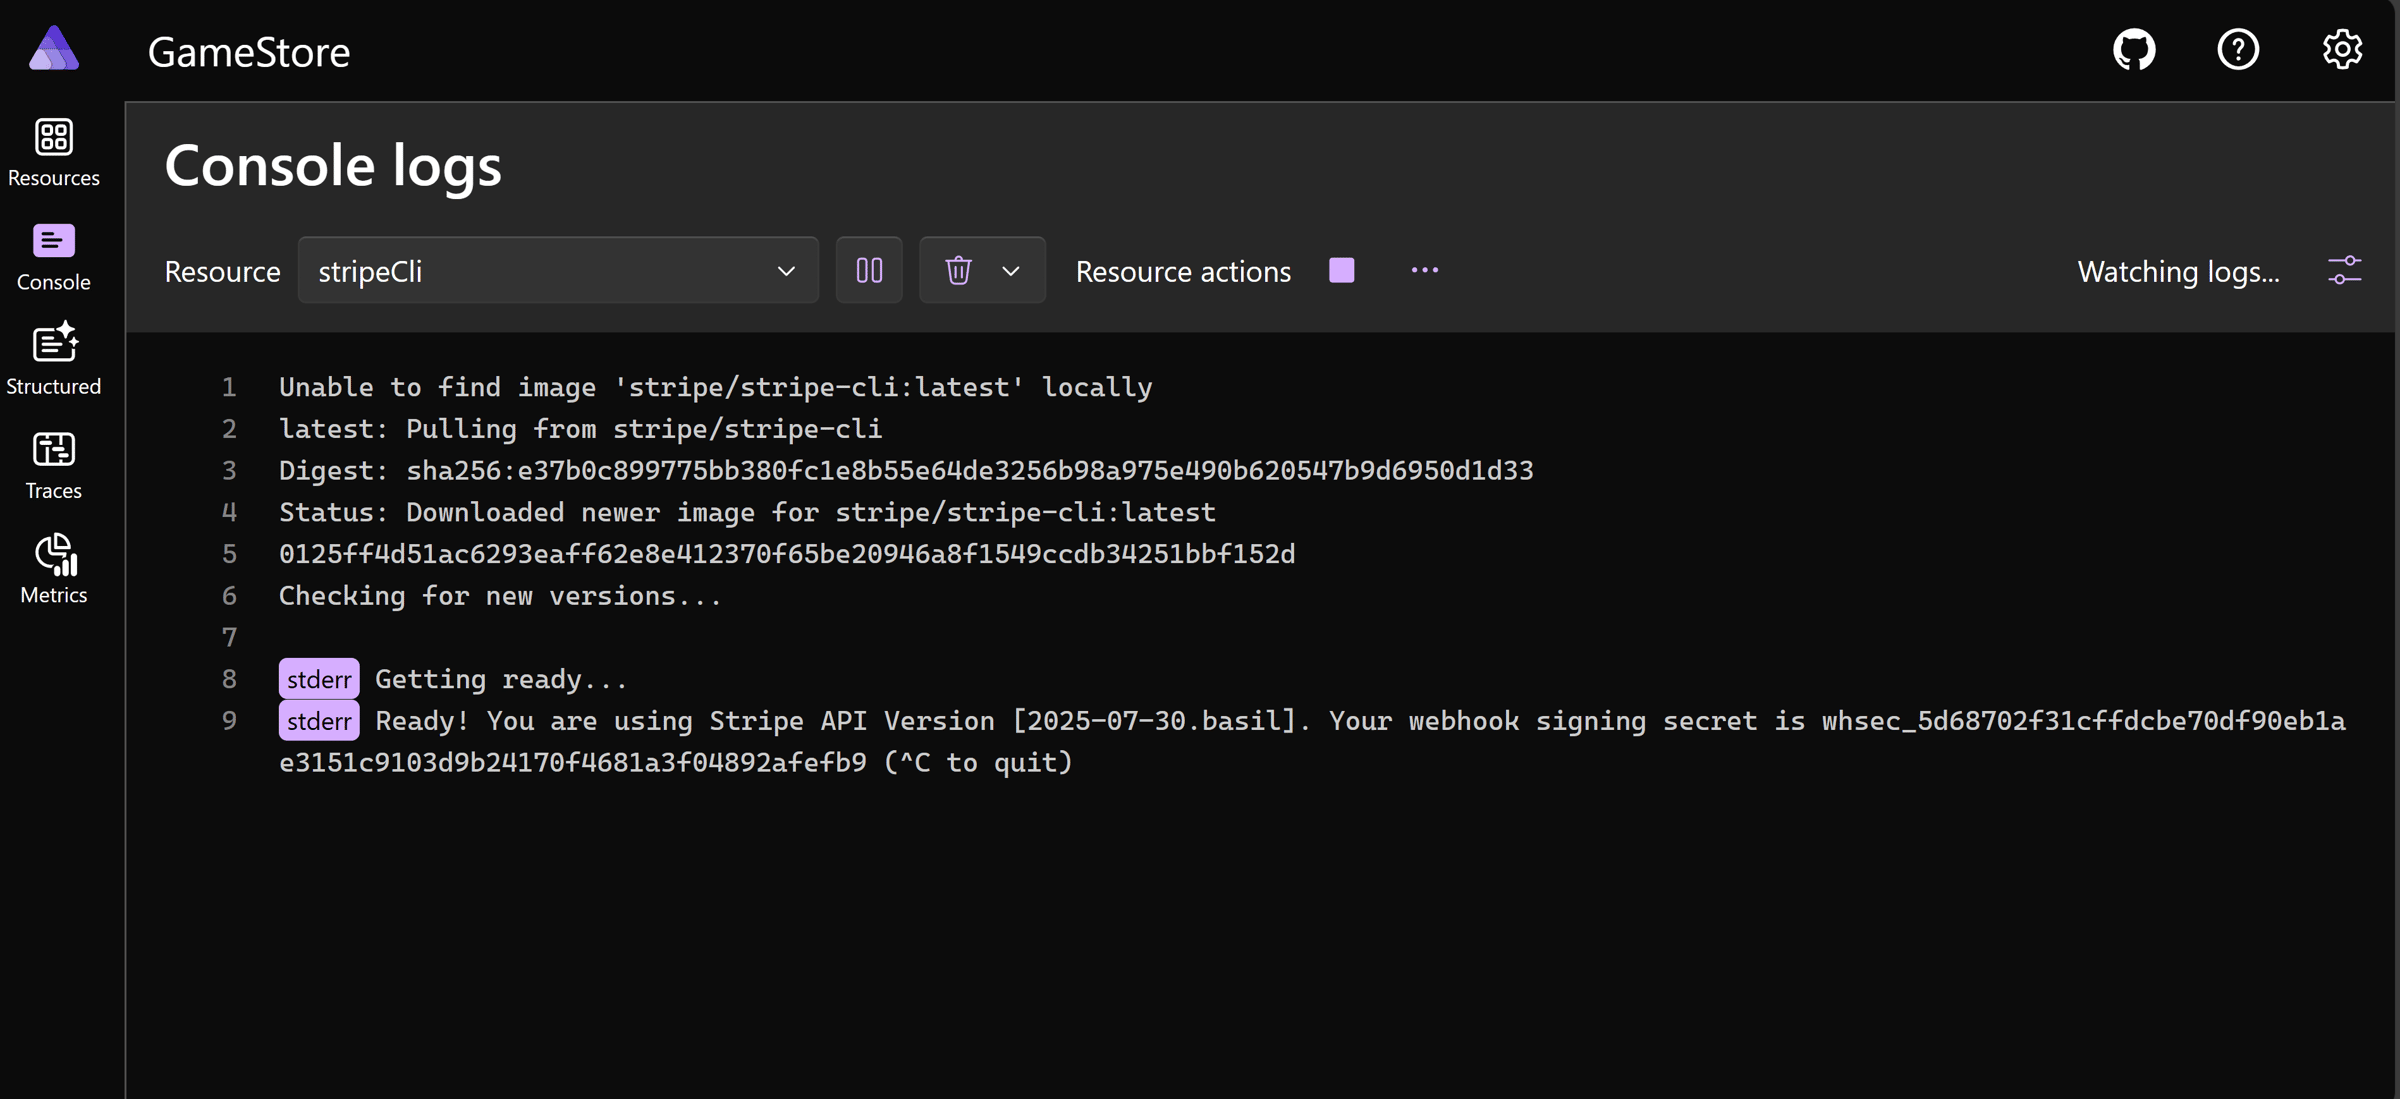The height and width of the screenshot is (1099, 2400).
Task: Click the Console logs heading
Action: pos(333,164)
